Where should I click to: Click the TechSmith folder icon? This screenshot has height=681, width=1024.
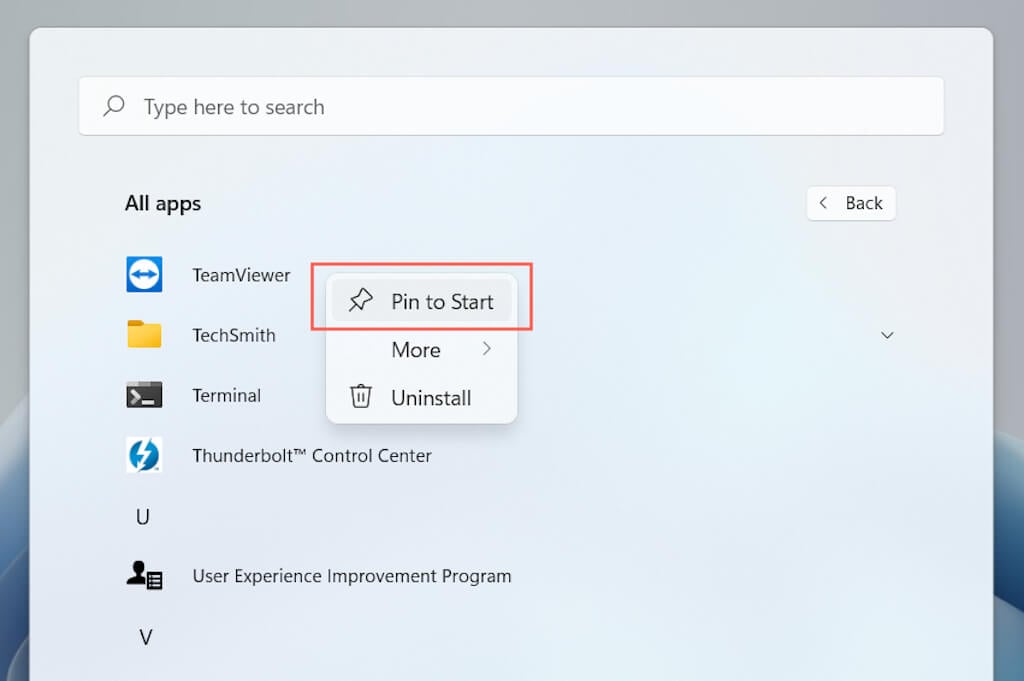(x=144, y=335)
